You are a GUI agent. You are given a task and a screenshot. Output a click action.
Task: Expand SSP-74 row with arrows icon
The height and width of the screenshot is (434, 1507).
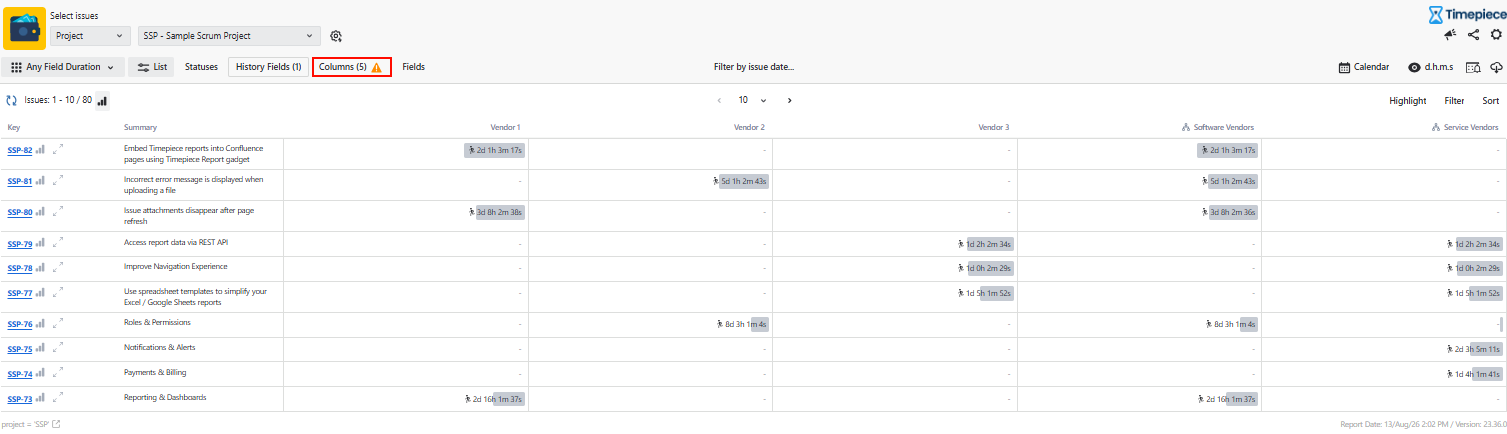[x=58, y=374]
